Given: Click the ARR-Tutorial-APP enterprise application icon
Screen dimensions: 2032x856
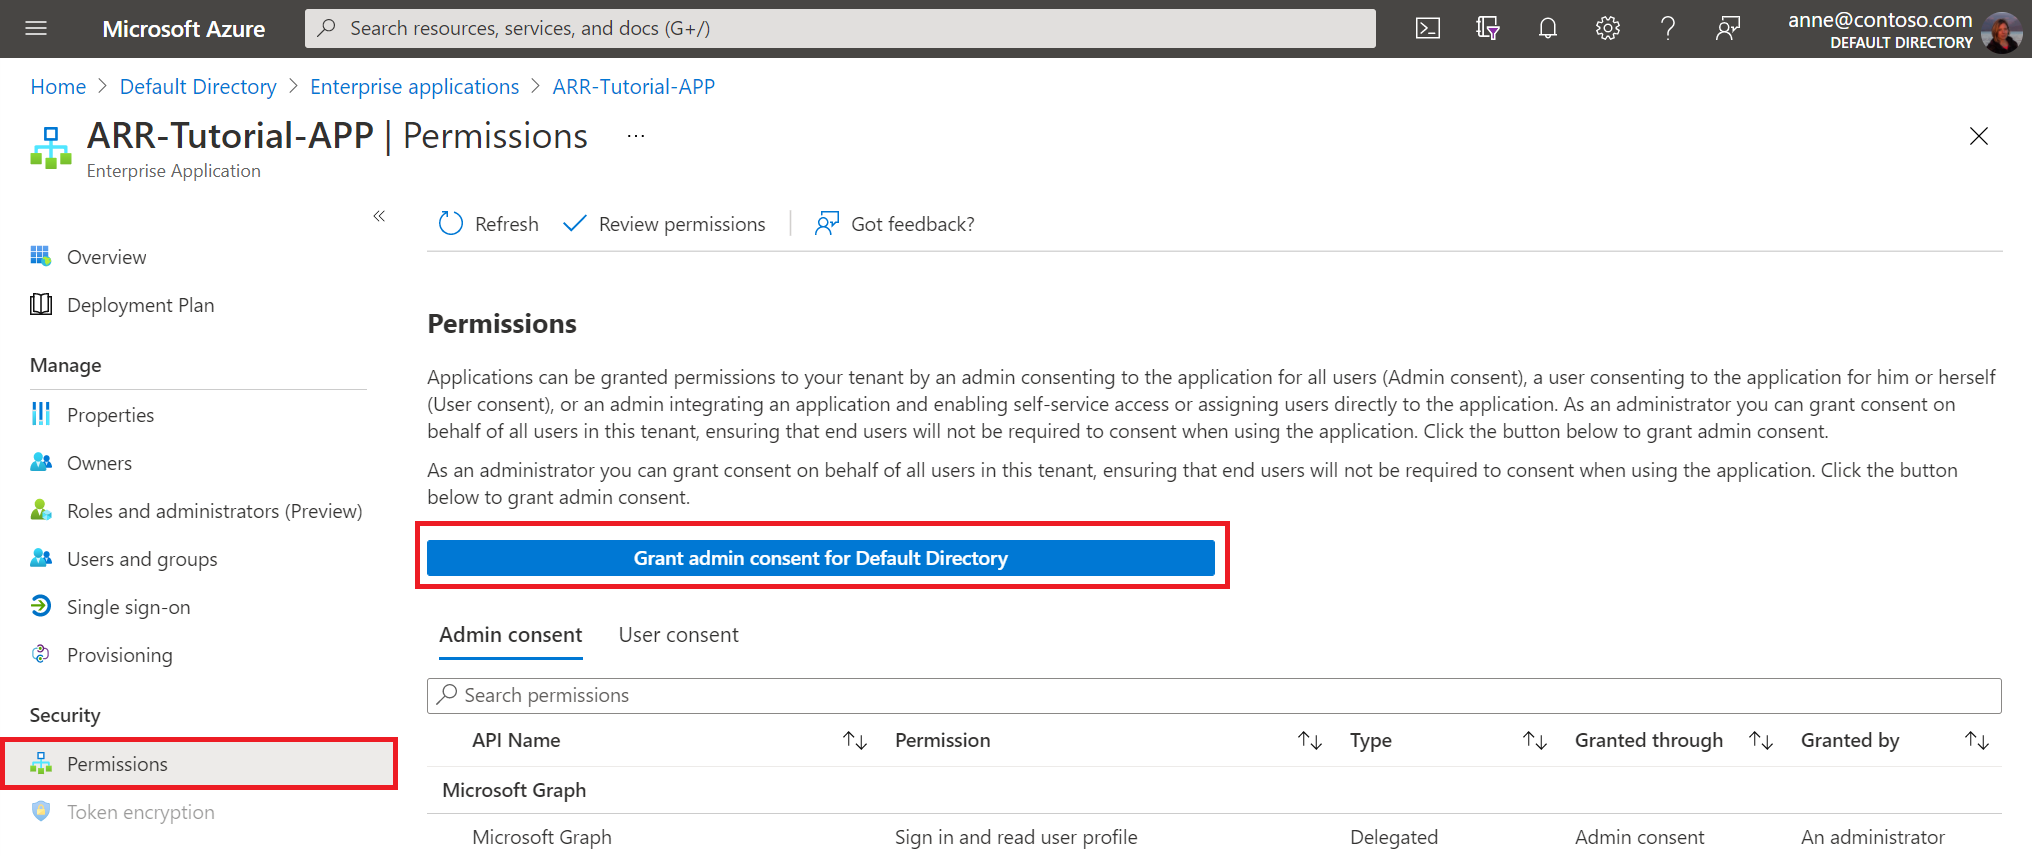Looking at the screenshot, I should pos(51,148).
